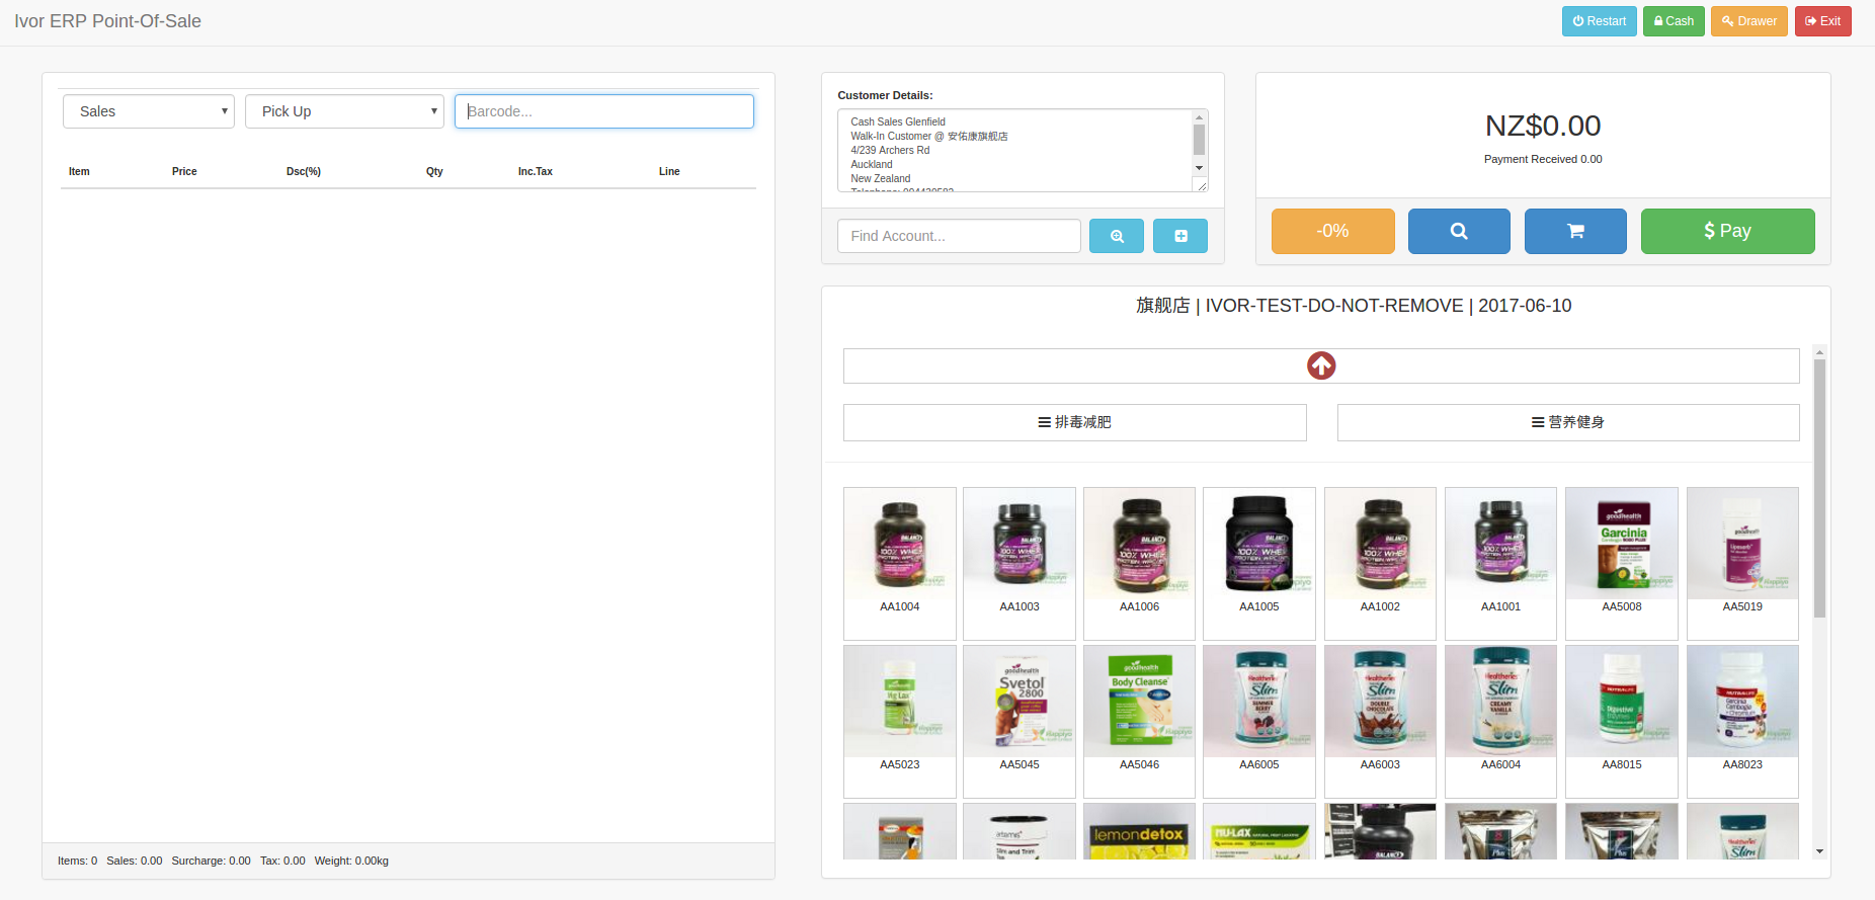
Task: Click the find account search icon
Action: click(1116, 236)
